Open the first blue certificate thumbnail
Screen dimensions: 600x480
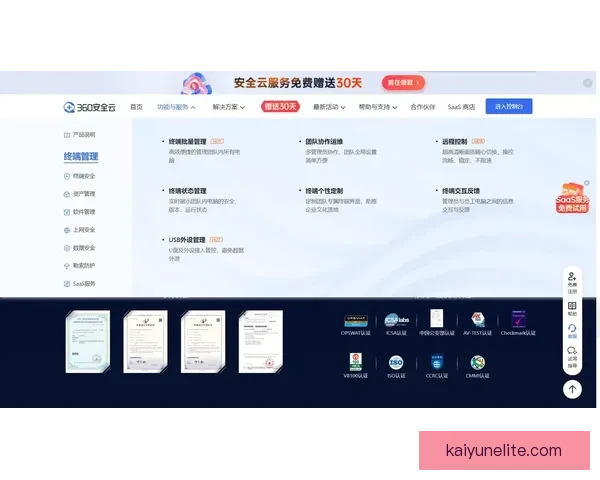pos(88,341)
